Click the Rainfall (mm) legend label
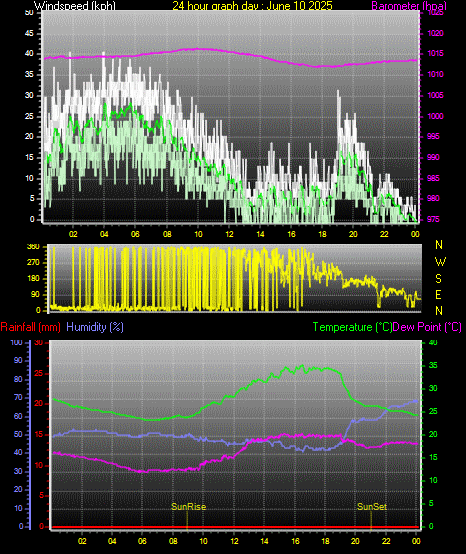 [x=30, y=327]
